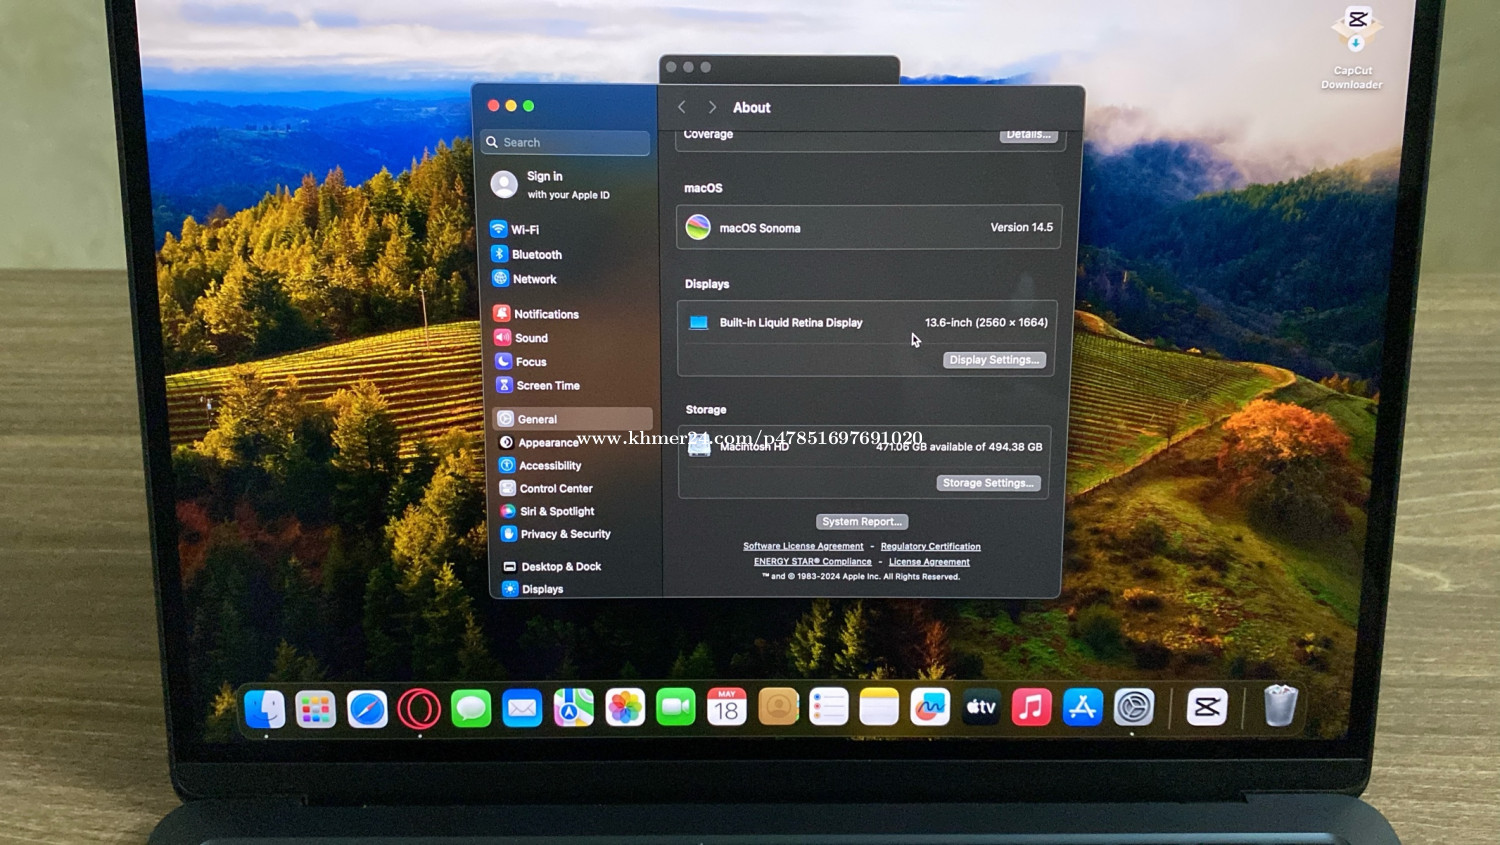
Task: Select General in the sidebar
Action: tap(573, 419)
